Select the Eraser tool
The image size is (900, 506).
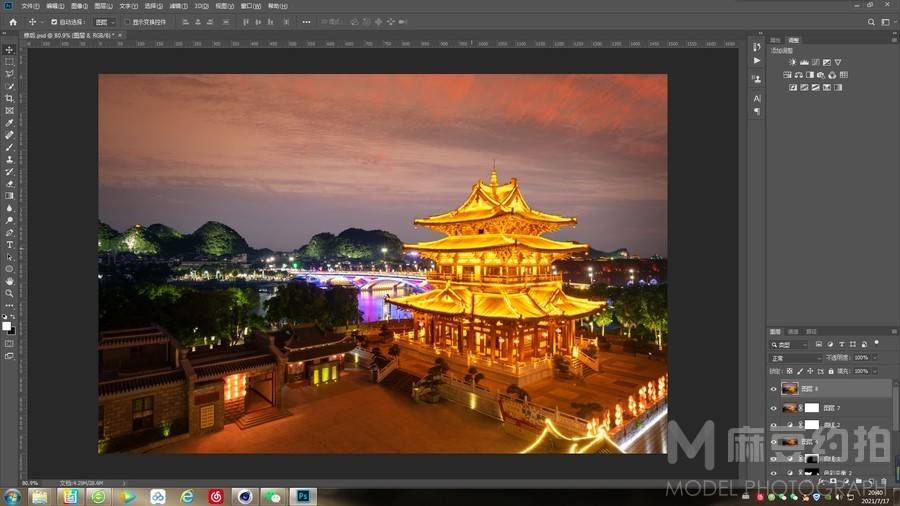9,184
